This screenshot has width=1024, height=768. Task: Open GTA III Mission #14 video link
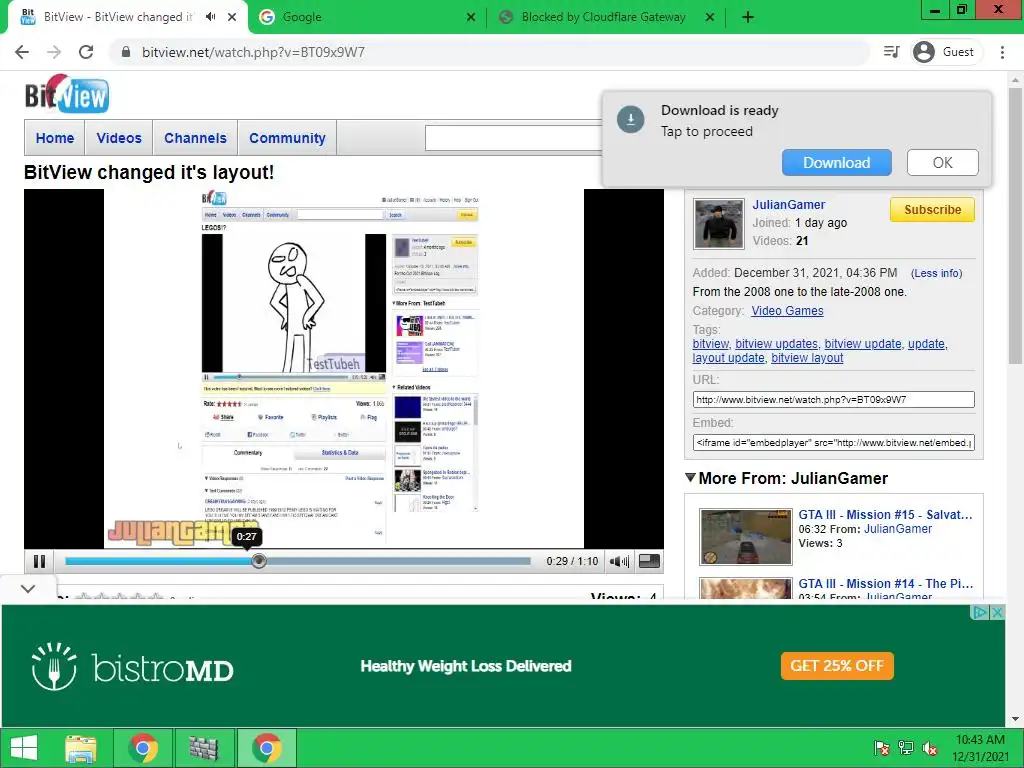pos(886,584)
